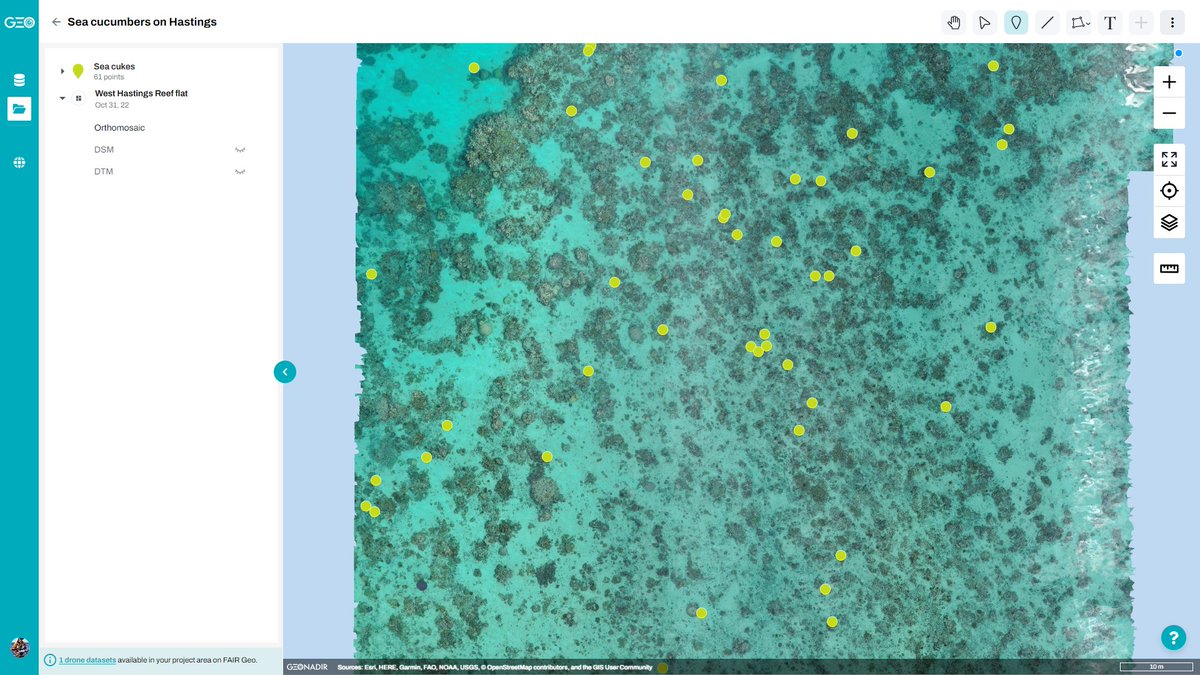Select the DSM layer
This screenshot has width=1200, height=675.
tap(104, 150)
